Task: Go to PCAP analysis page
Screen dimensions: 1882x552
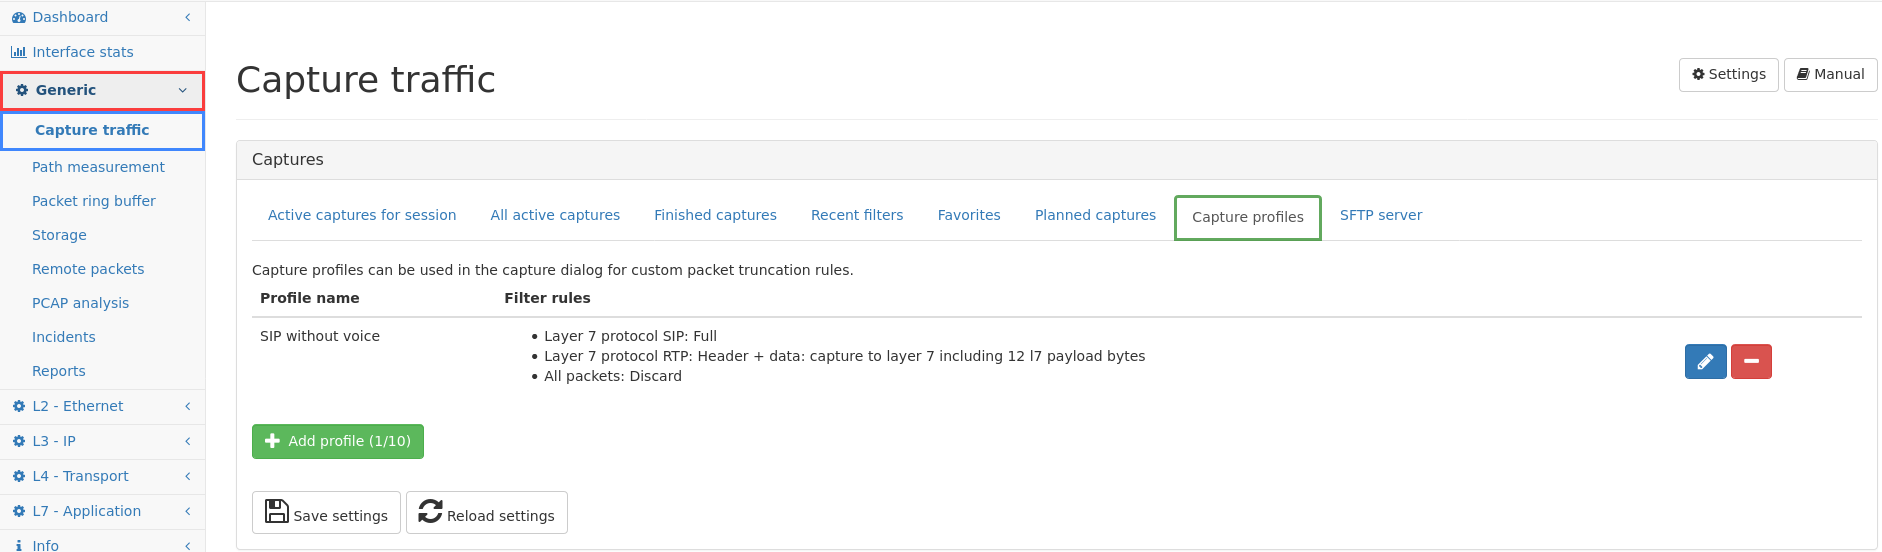Action: tap(80, 303)
